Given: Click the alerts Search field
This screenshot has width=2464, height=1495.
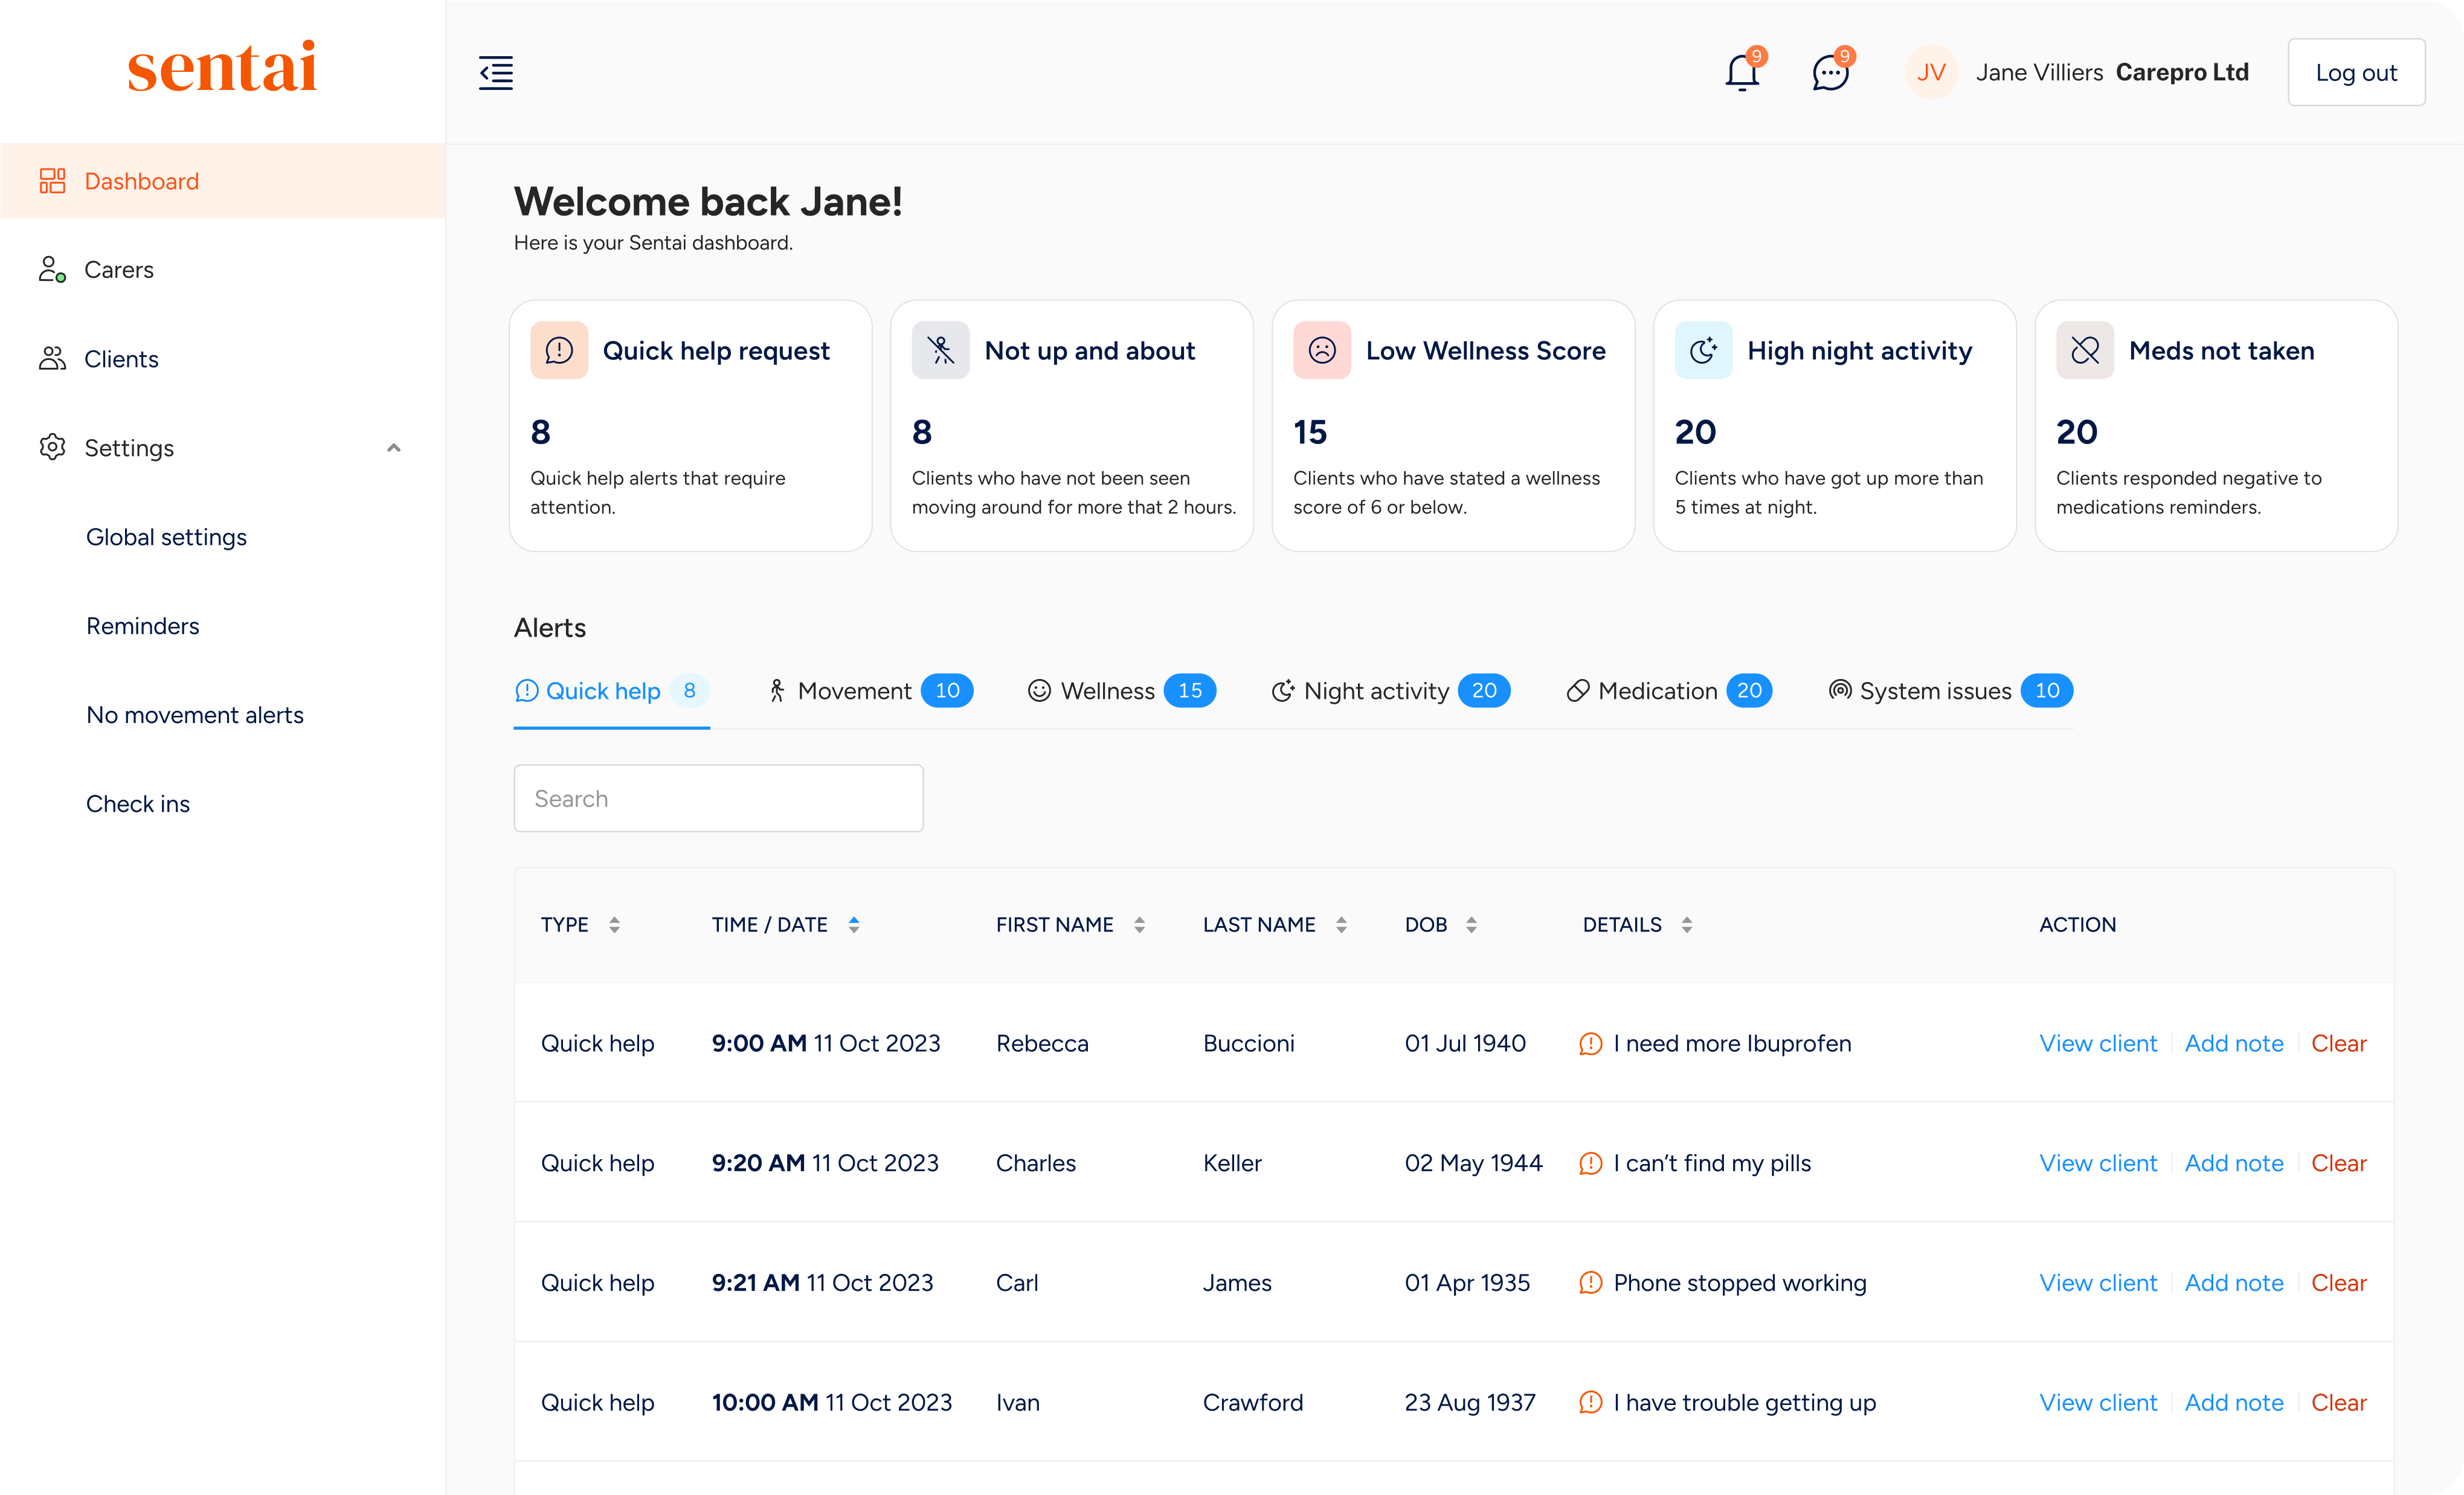Looking at the screenshot, I should point(718,798).
